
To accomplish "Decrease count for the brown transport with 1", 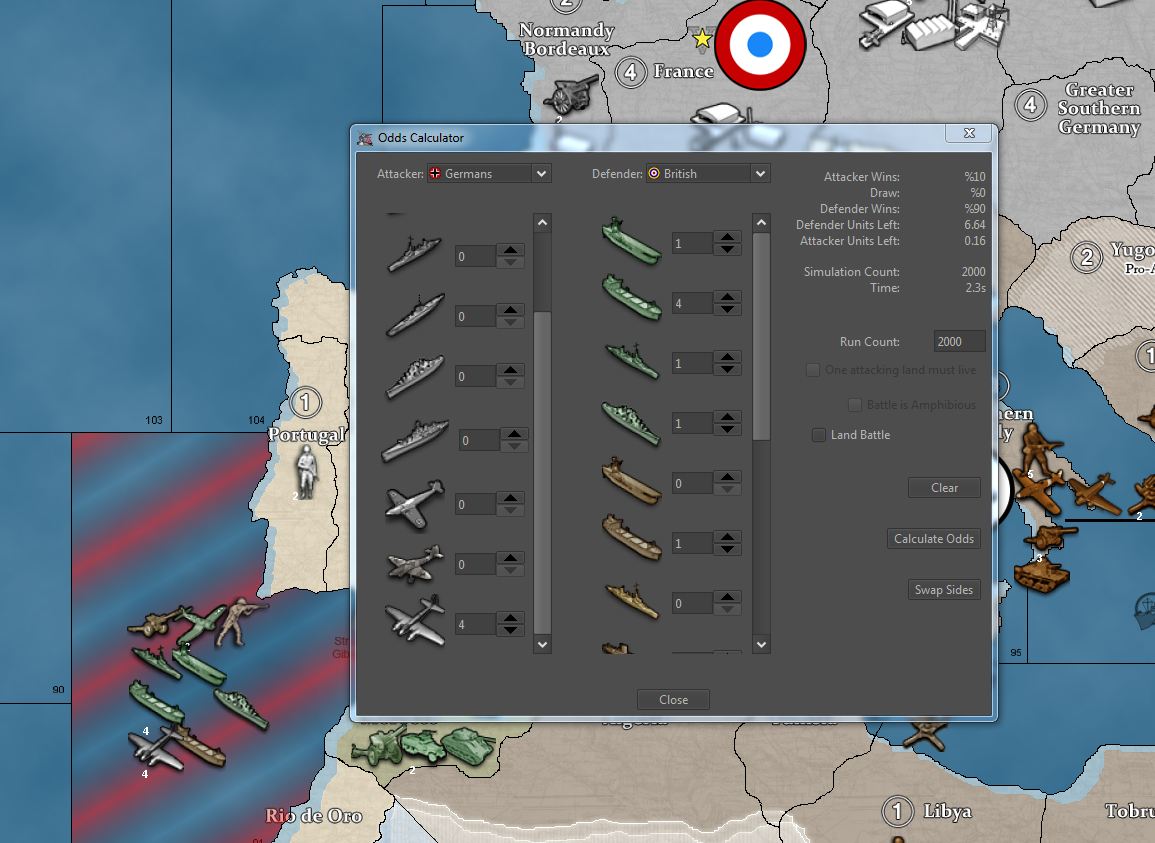I will point(727,550).
